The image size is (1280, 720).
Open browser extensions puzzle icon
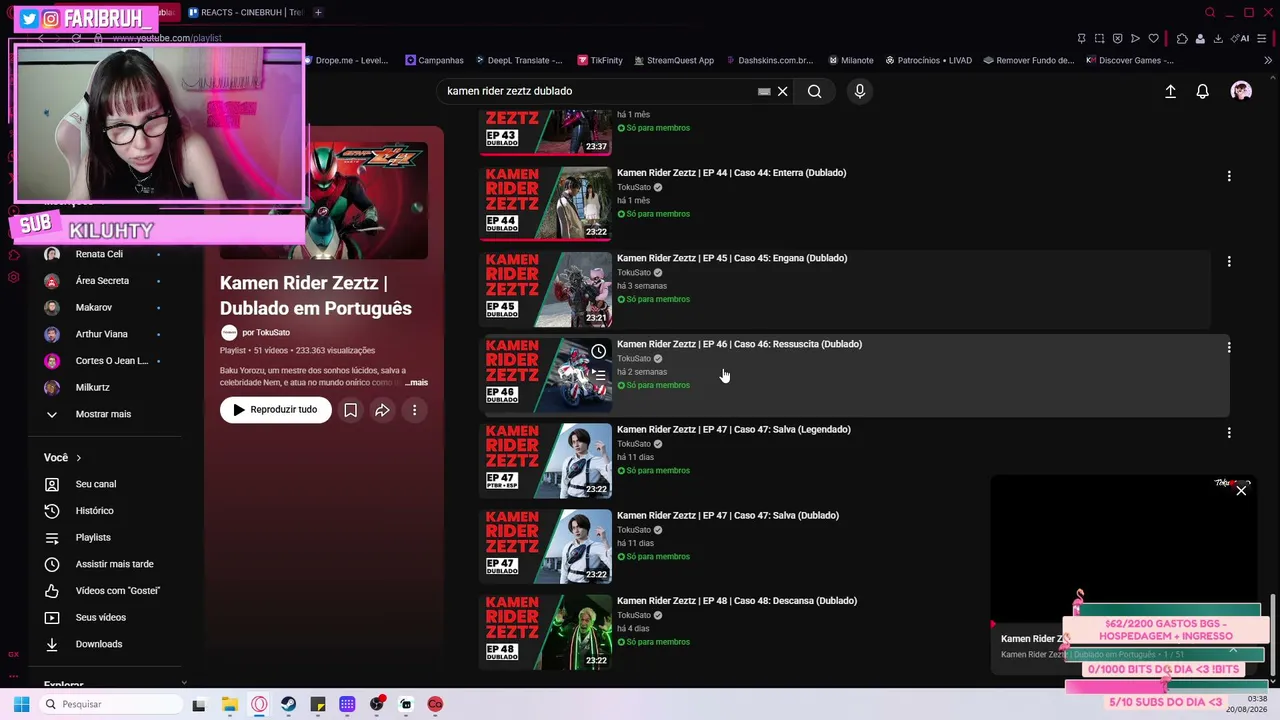(x=1182, y=39)
